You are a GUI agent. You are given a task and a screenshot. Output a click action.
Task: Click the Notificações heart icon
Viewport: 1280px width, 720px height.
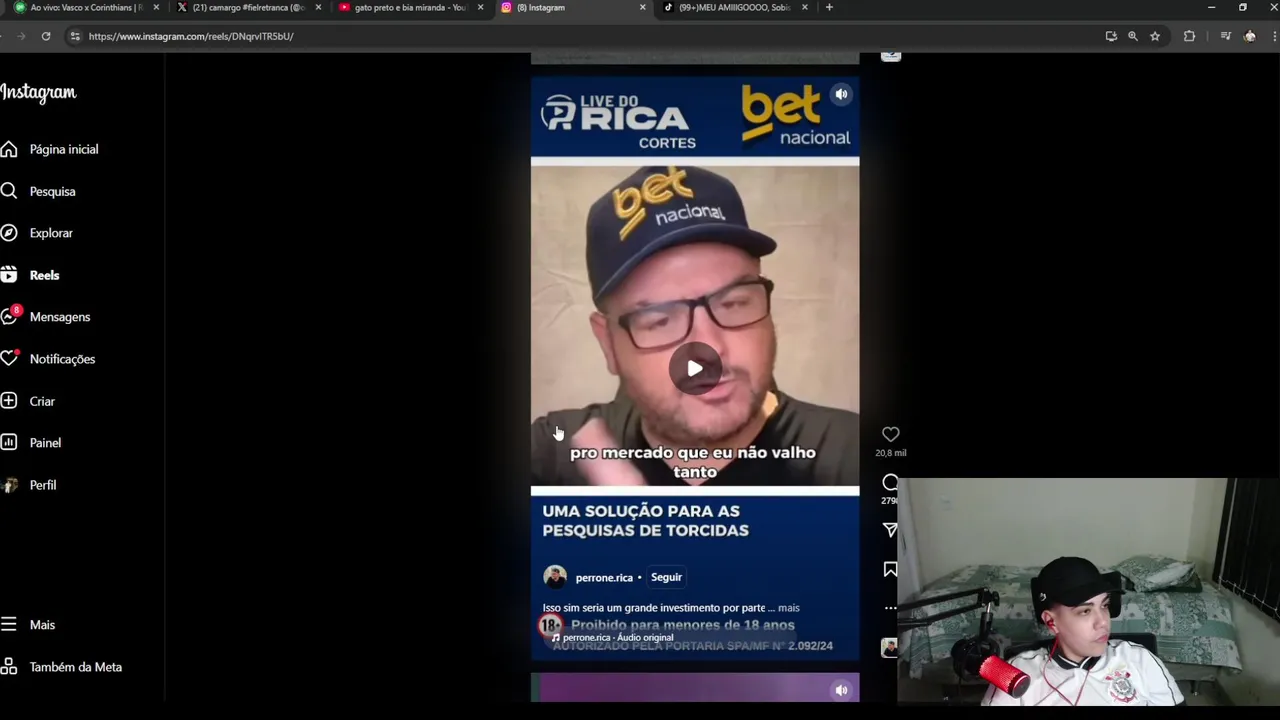(9, 358)
